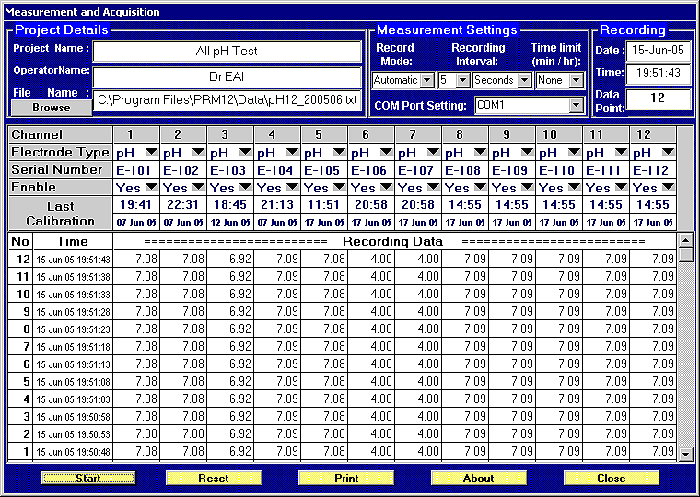Click the About button

[479, 478]
